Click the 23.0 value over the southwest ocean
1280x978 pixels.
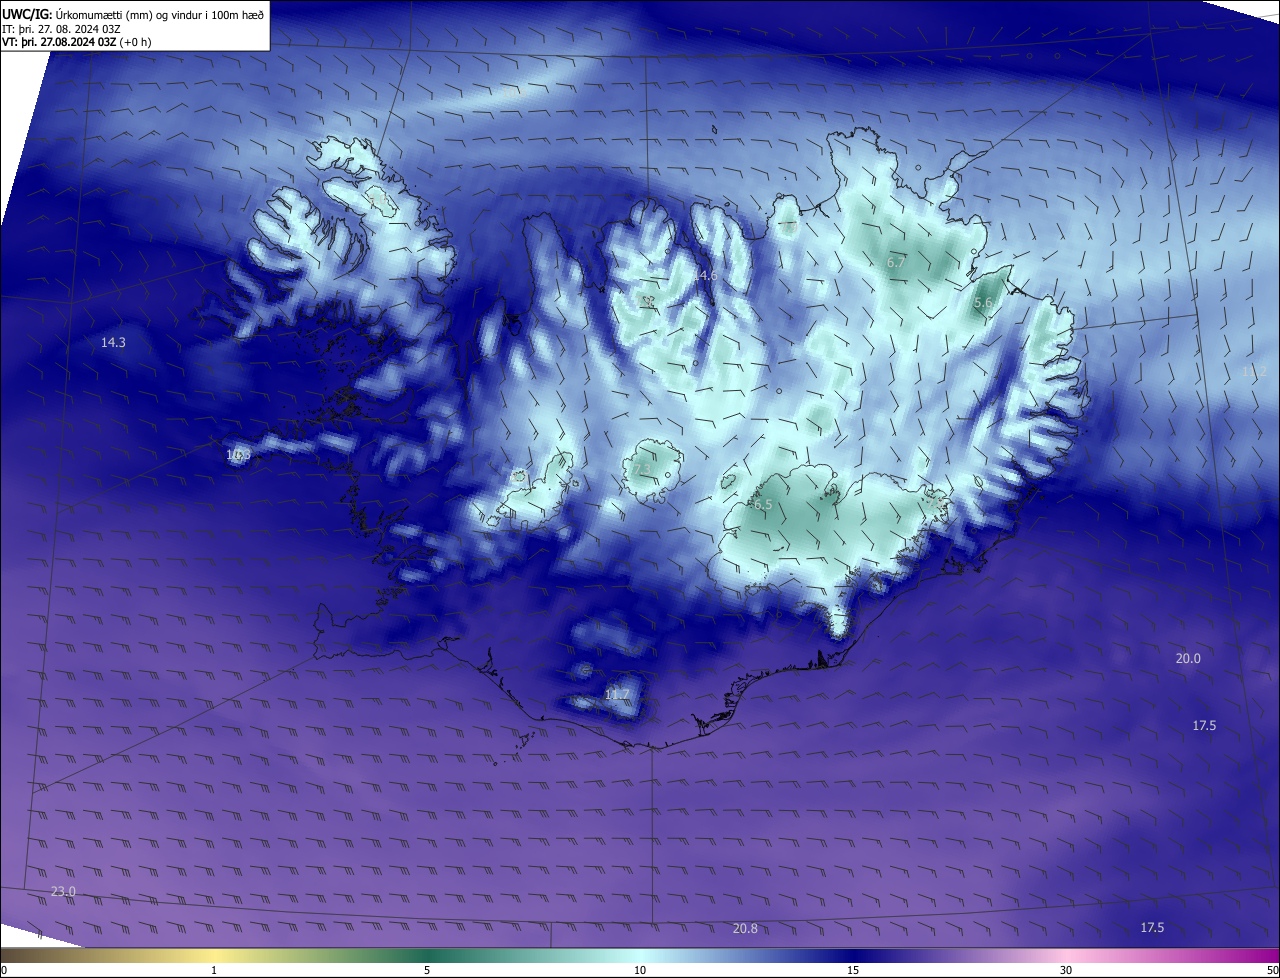click(x=63, y=892)
